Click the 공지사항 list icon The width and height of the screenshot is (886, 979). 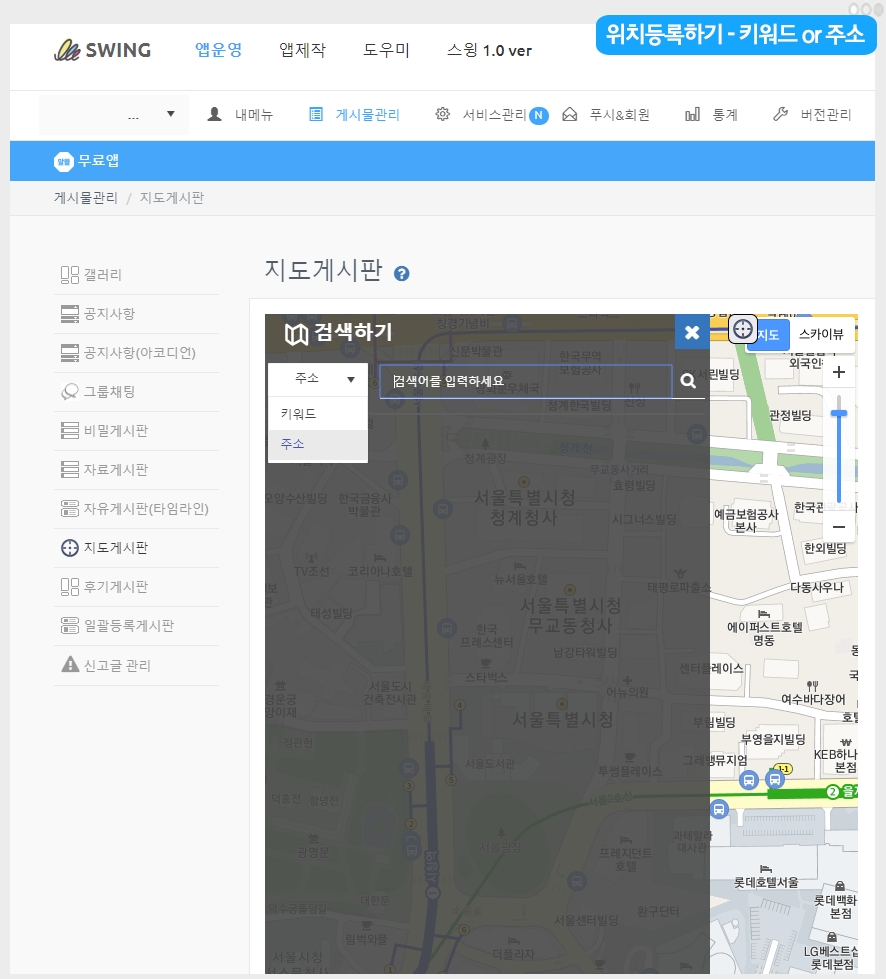(x=69, y=313)
